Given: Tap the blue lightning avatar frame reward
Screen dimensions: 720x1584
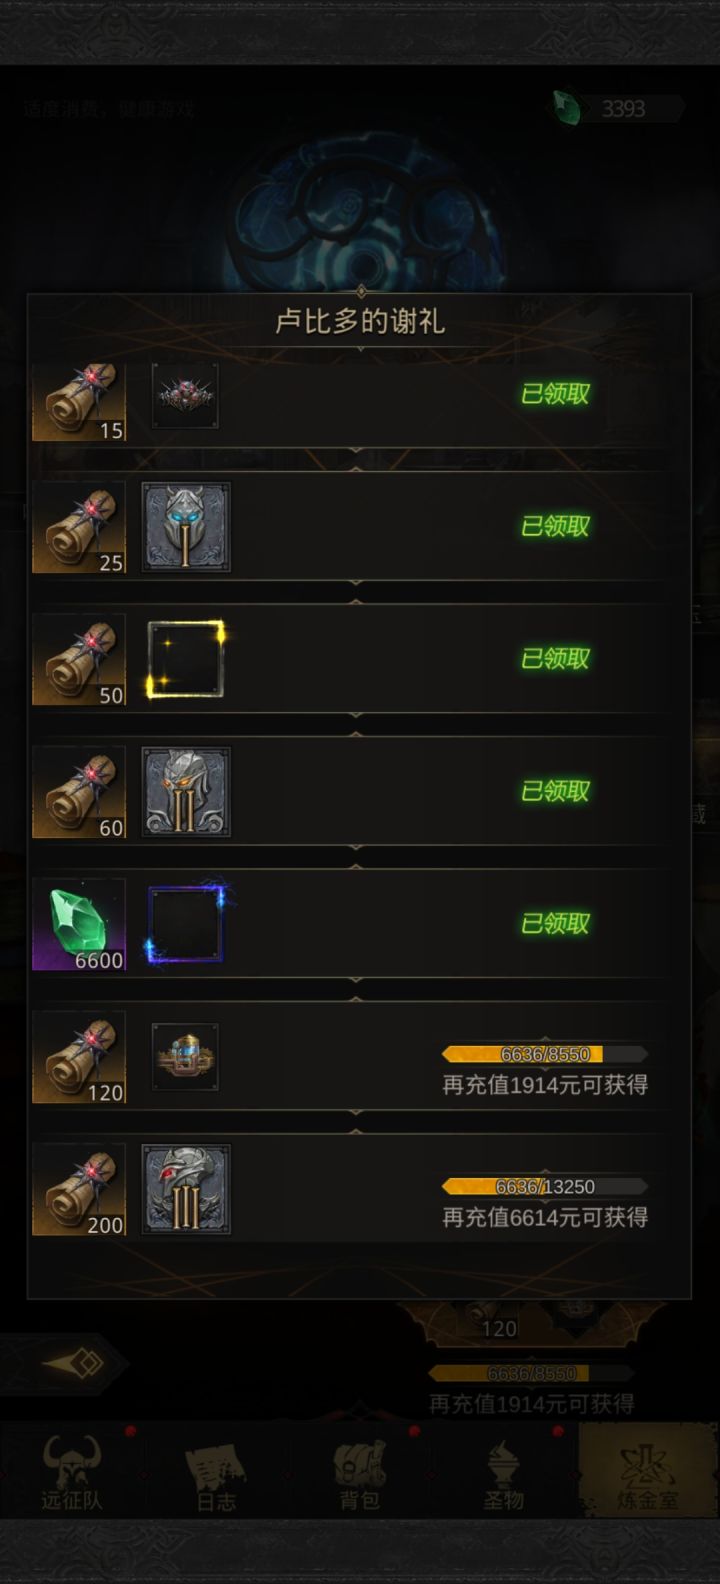Looking at the screenshot, I should [x=186, y=924].
